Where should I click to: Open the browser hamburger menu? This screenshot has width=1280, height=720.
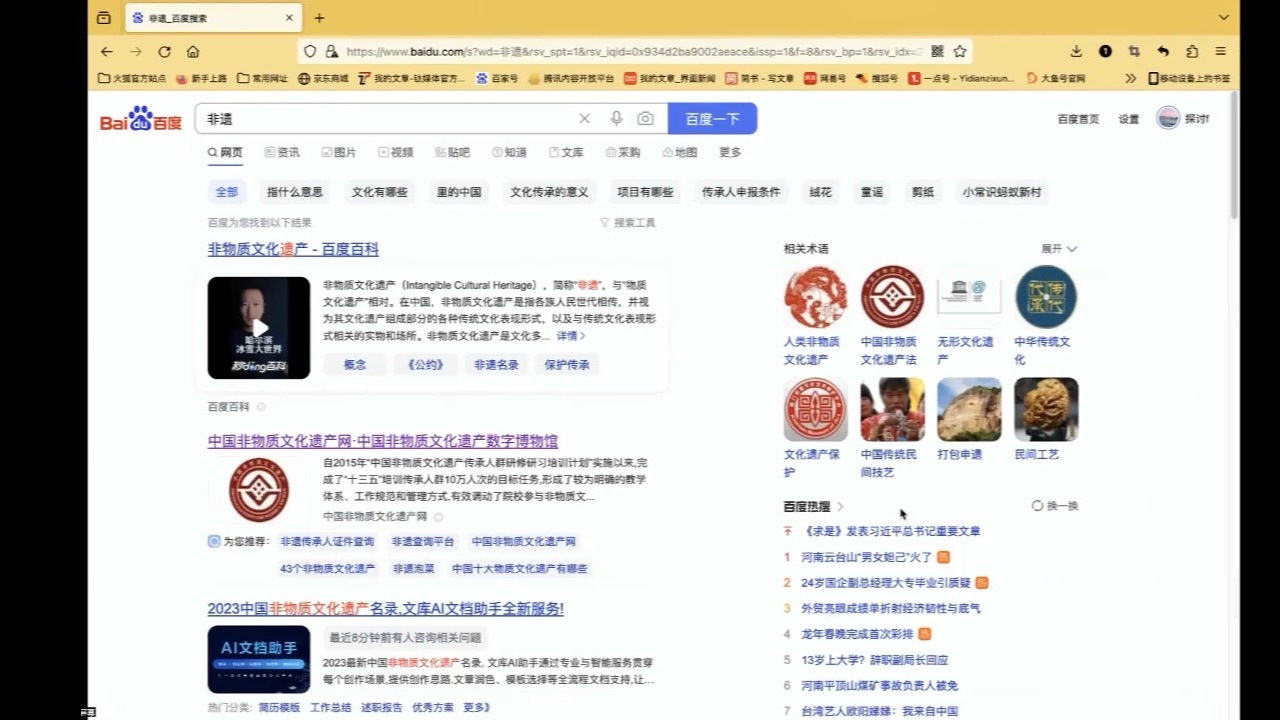pos(1221,51)
